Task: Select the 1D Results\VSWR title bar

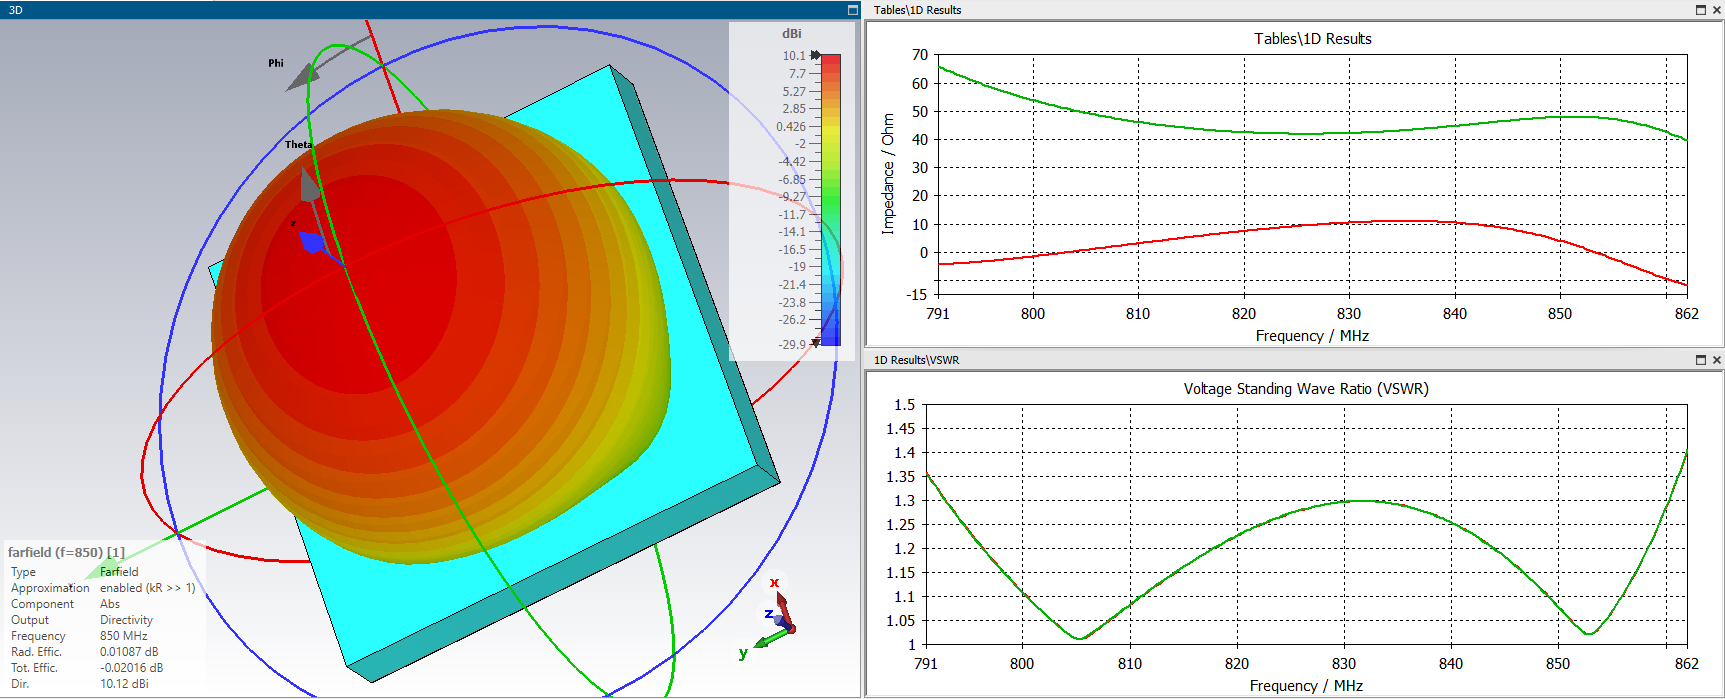Action: click(1295, 360)
